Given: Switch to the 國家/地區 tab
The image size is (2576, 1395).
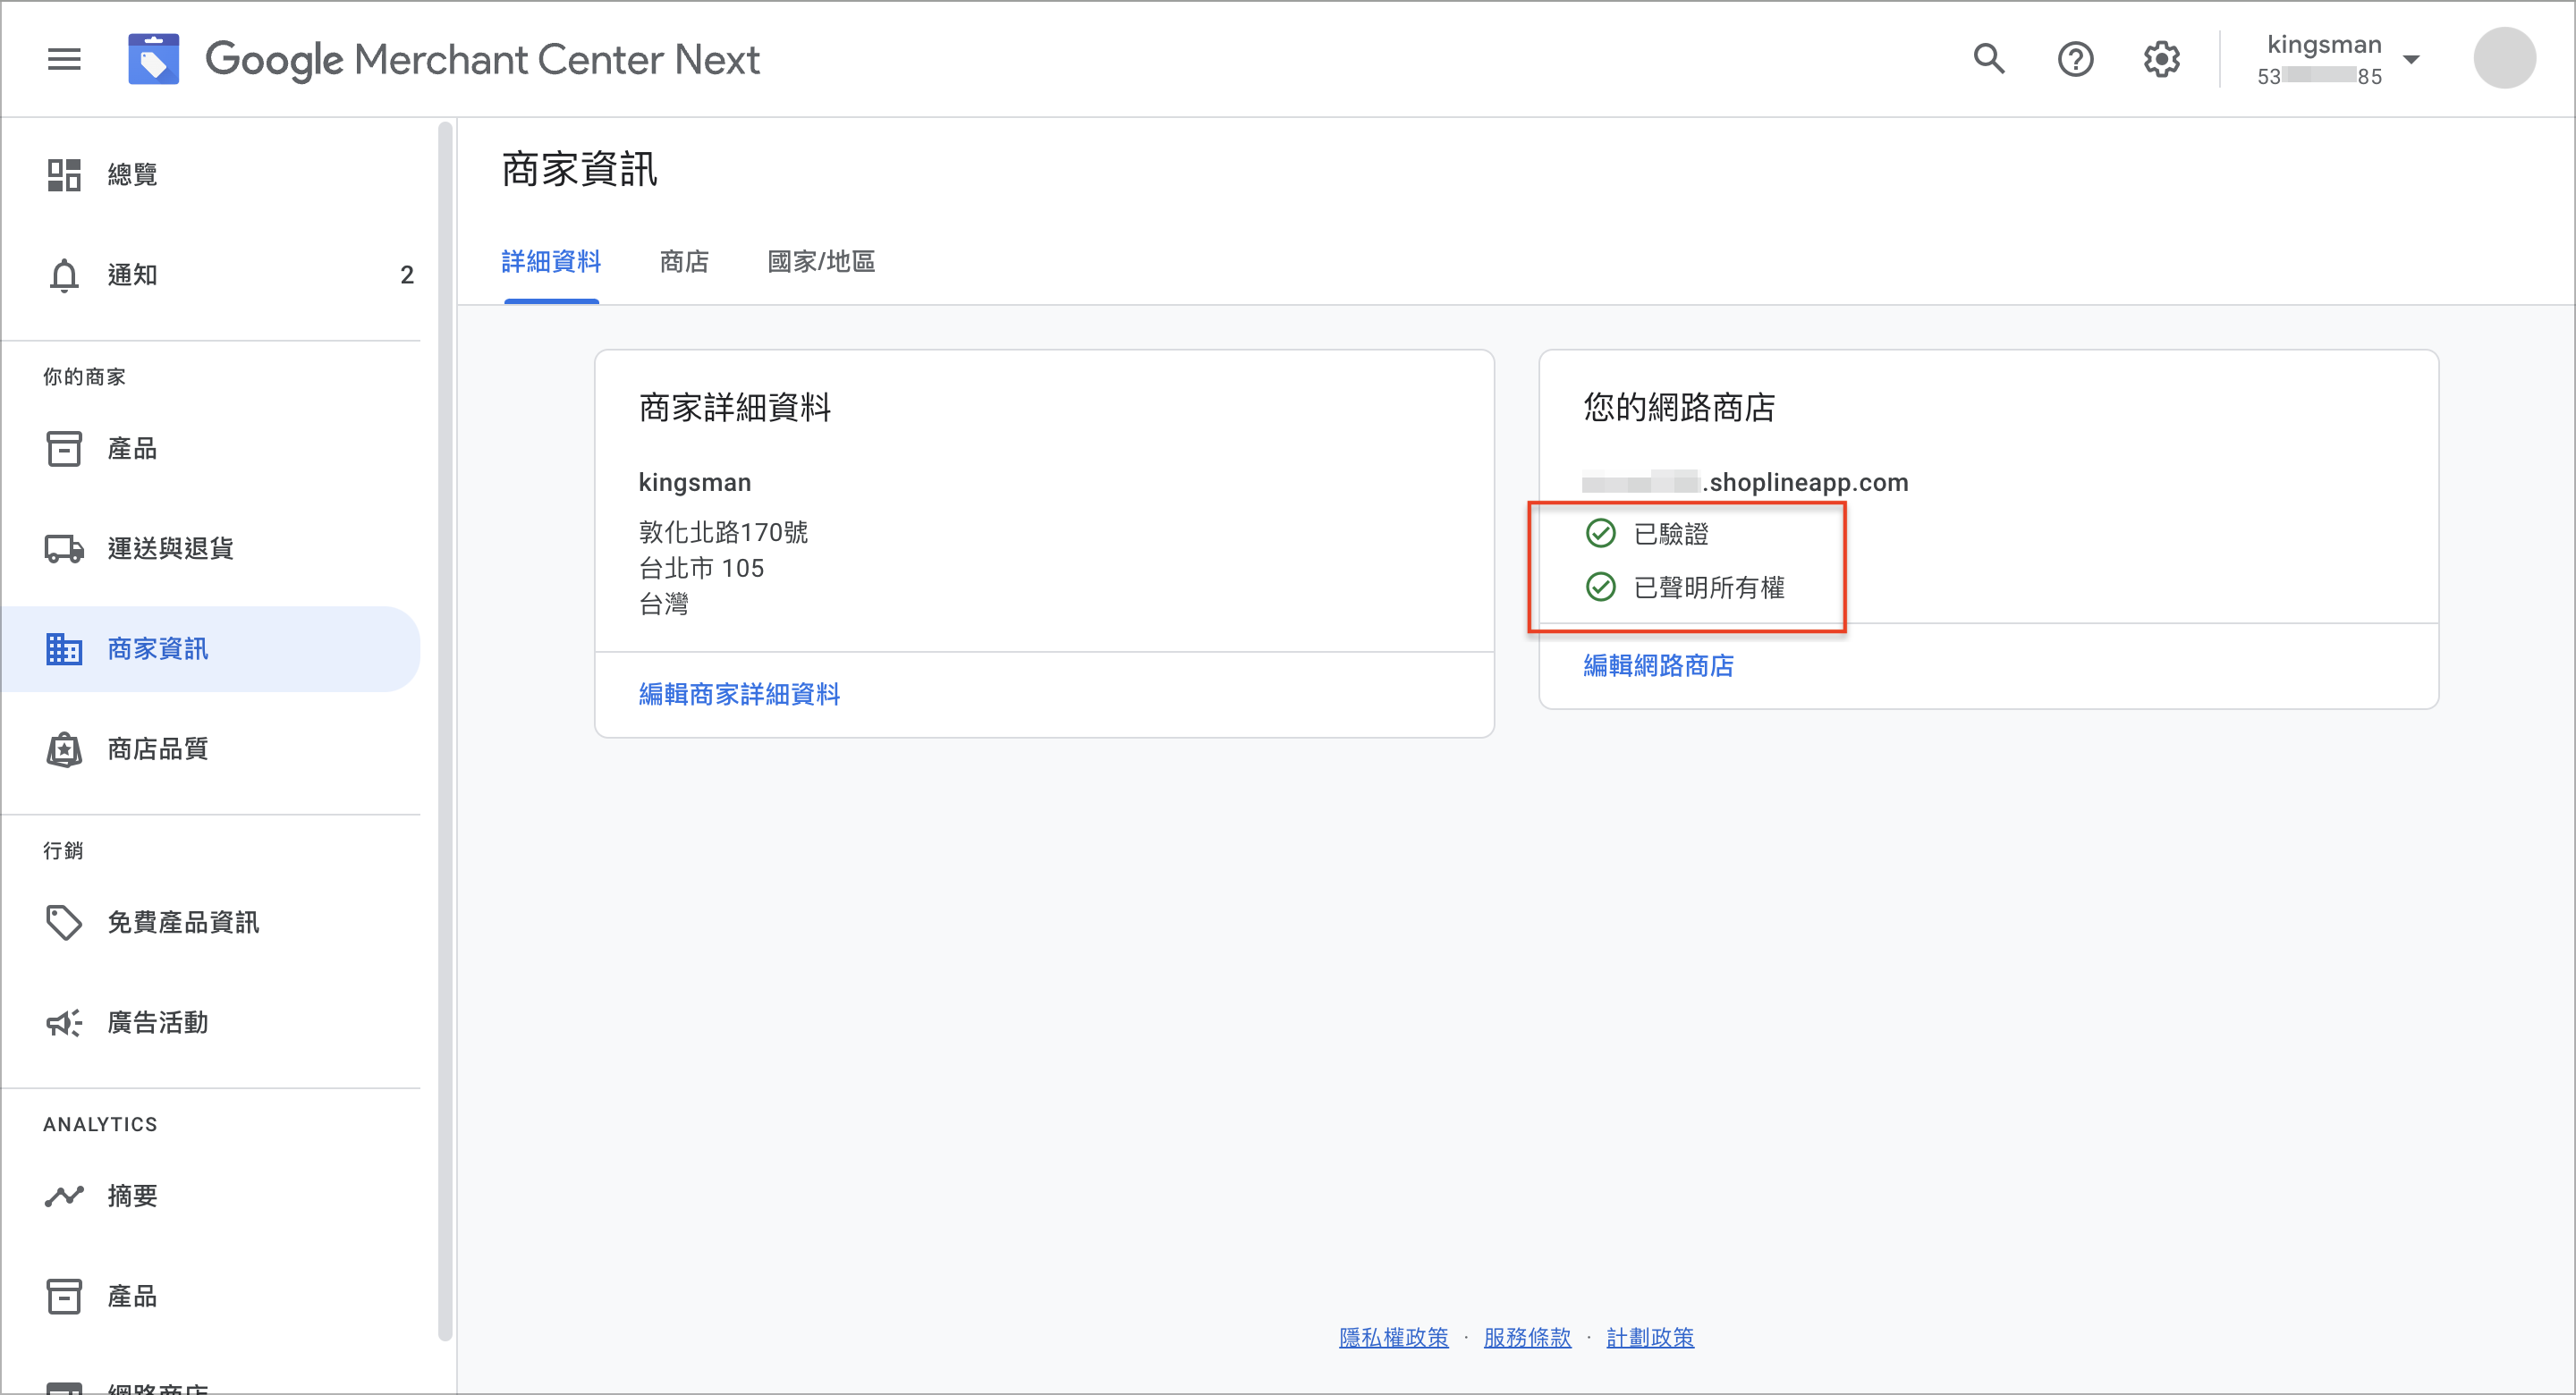Looking at the screenshot, I should click(821, 262).
